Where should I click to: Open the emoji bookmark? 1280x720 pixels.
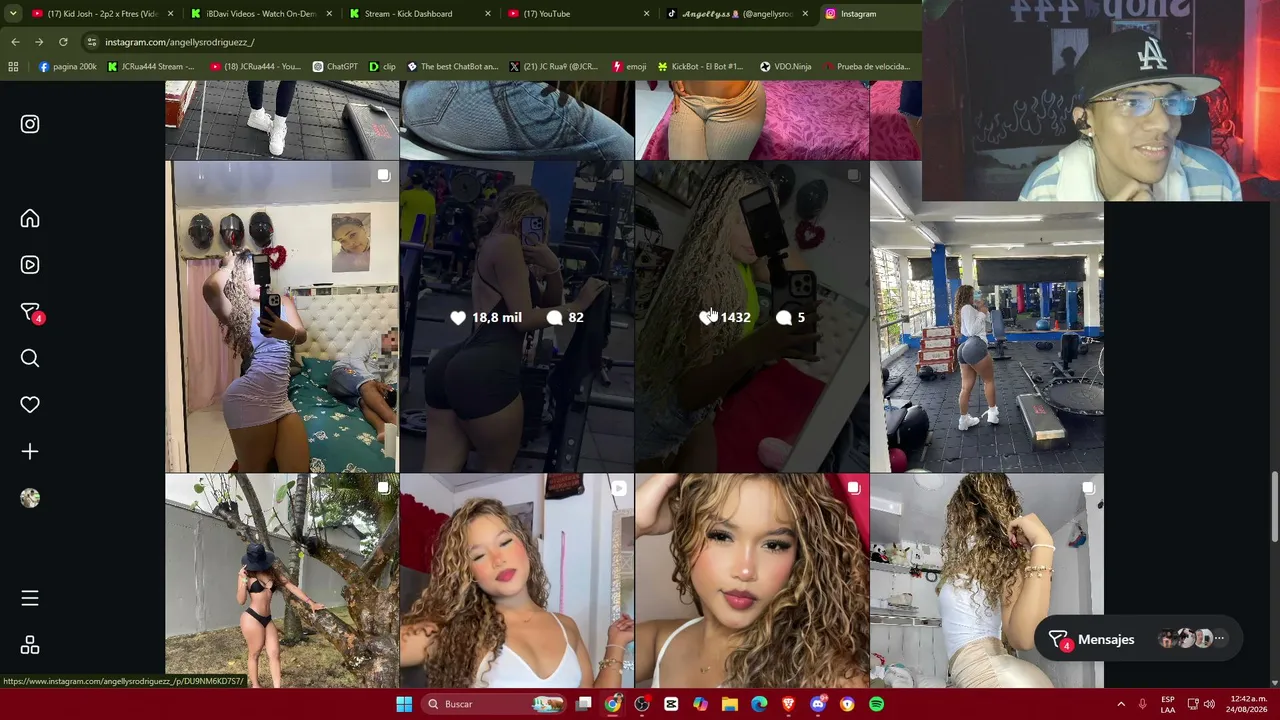[x=630, y=67]
